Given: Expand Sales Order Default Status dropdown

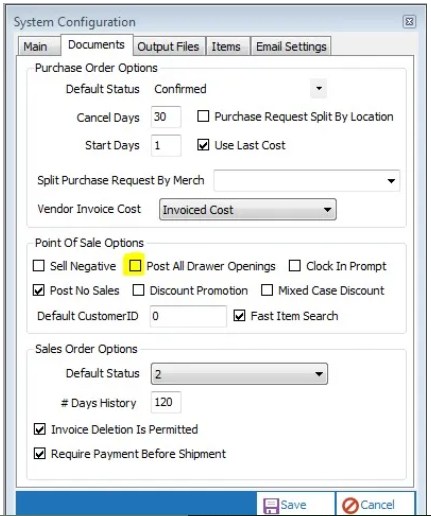Looking at the screenshot, I should click(x=239, y=374).
